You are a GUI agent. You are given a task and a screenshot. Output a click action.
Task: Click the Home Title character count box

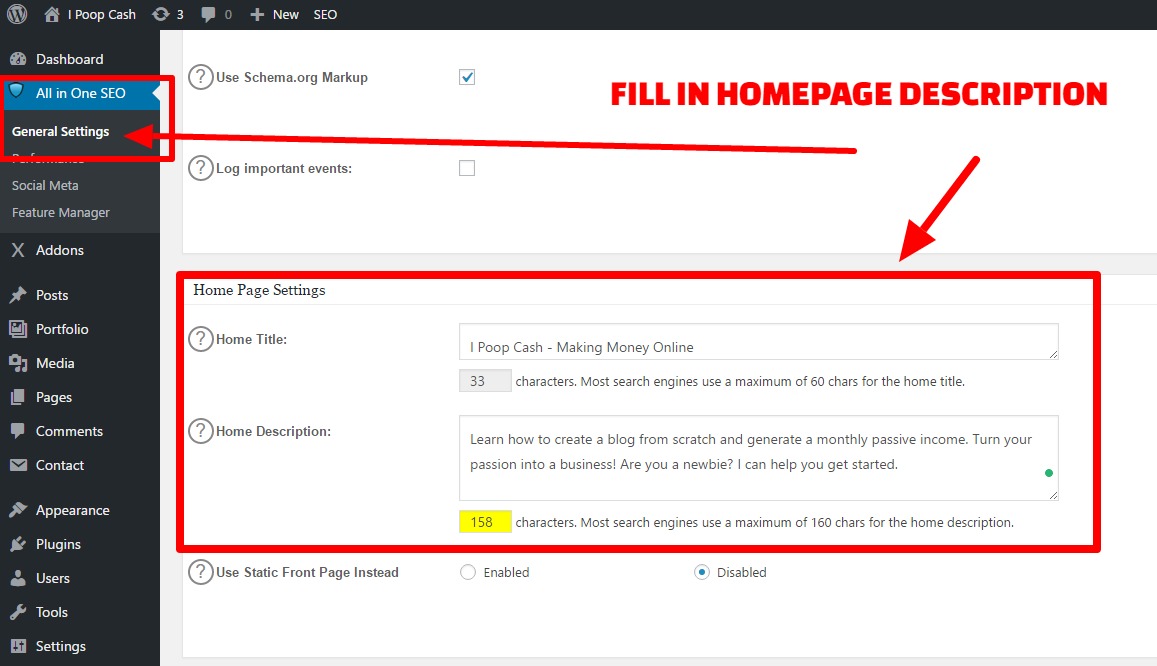point(485,381)
